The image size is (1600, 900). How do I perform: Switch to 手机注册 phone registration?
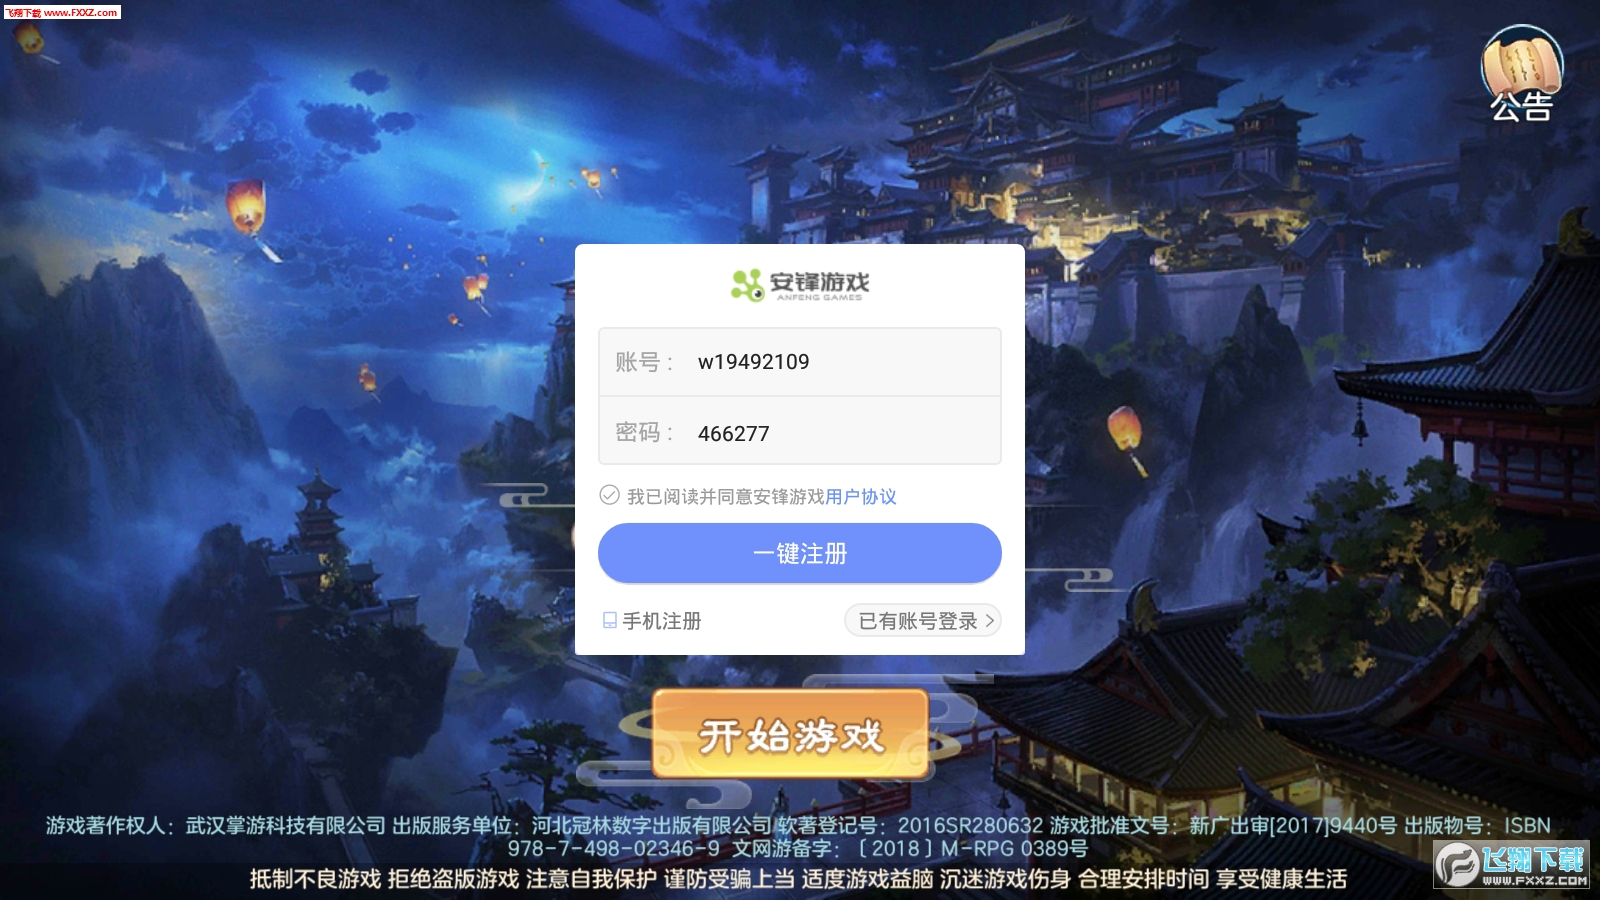point(652,621)
